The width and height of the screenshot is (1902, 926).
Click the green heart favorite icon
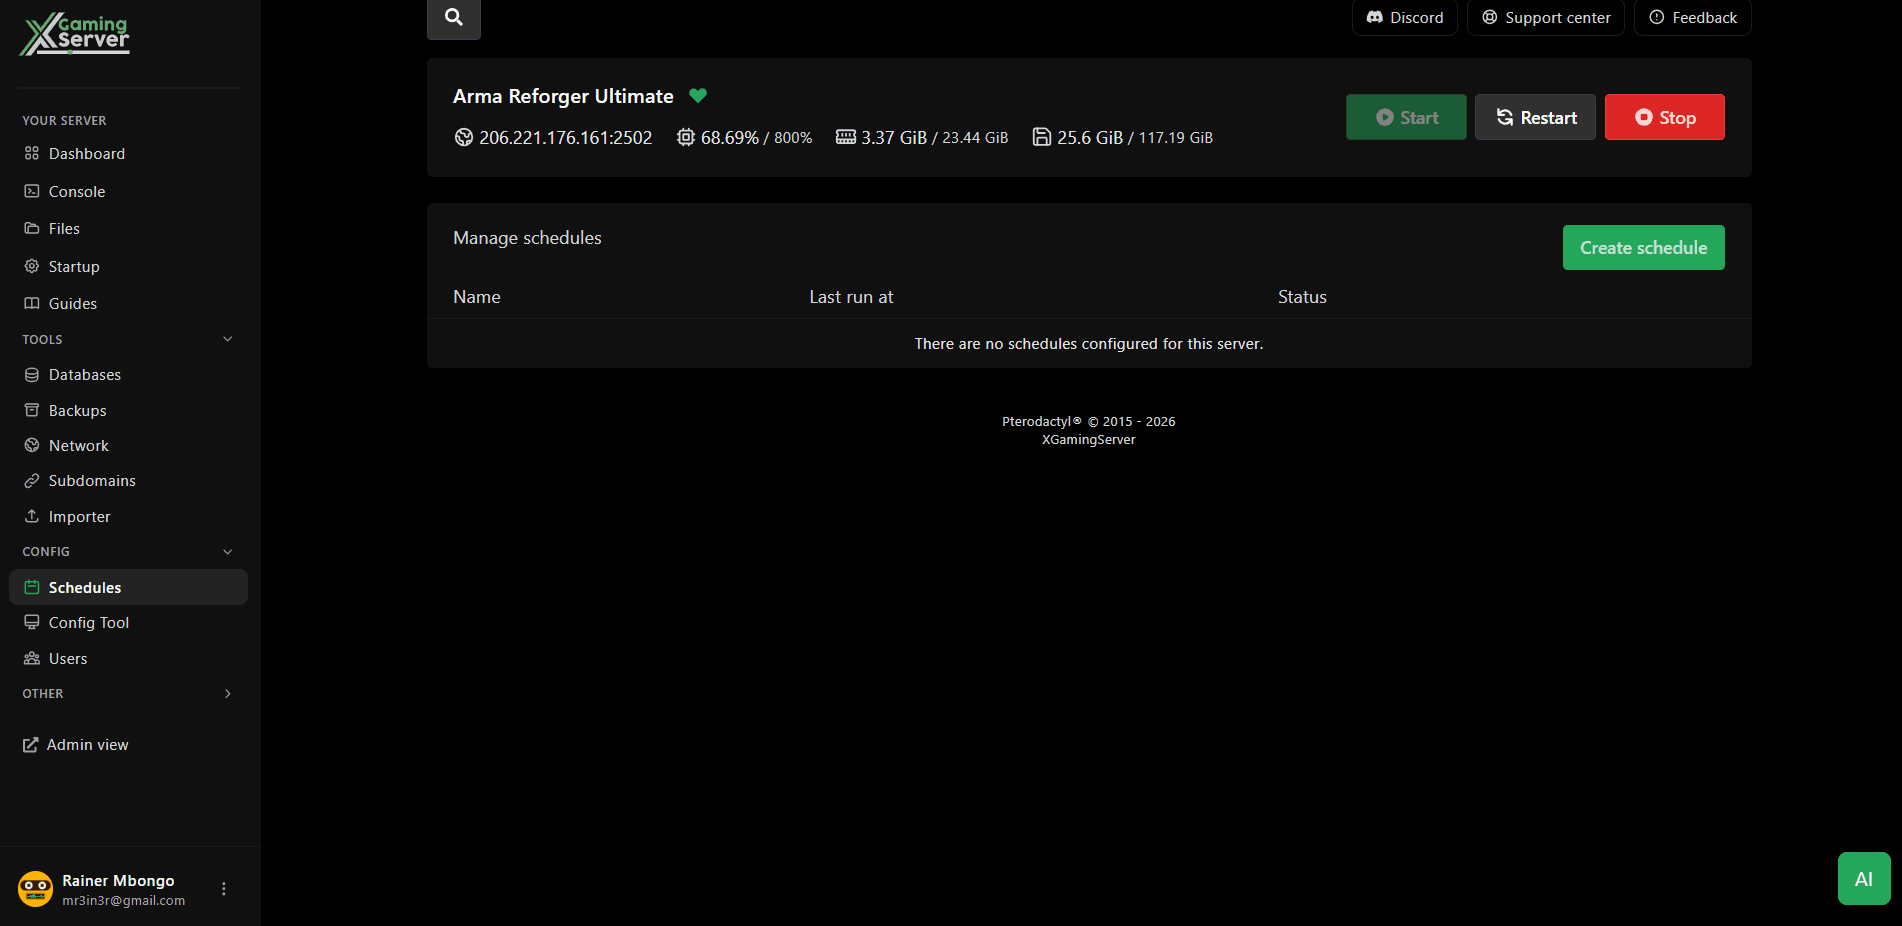698,96
